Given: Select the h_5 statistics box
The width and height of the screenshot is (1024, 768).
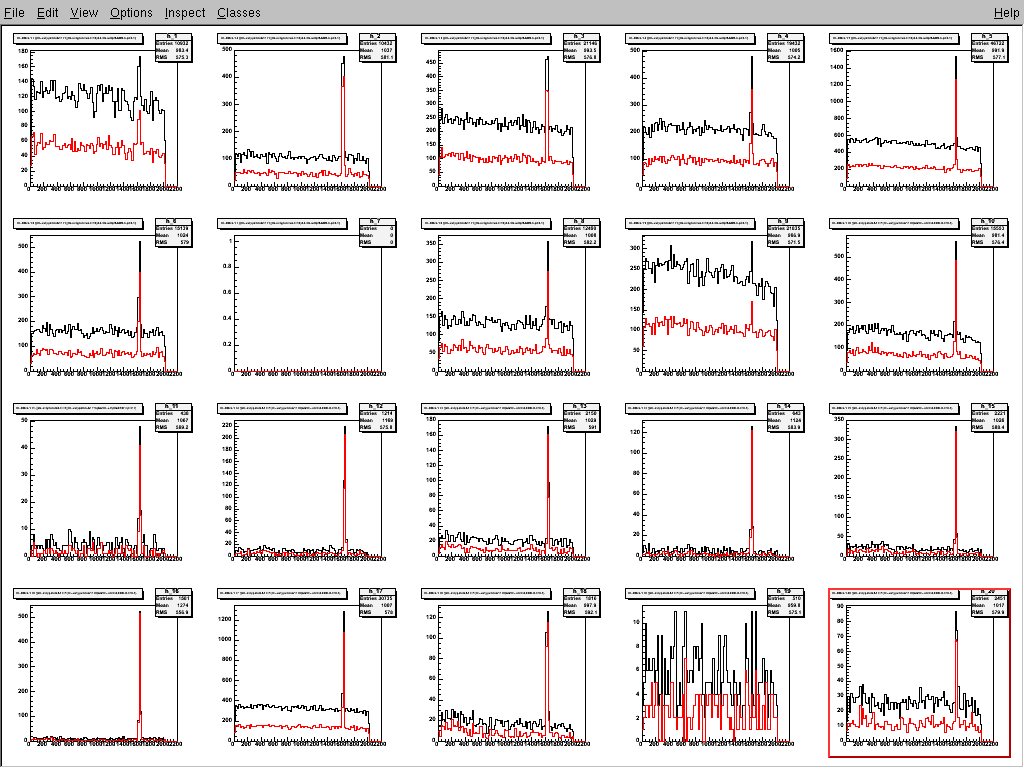Looking at the screenshot, I should [989, 48].
